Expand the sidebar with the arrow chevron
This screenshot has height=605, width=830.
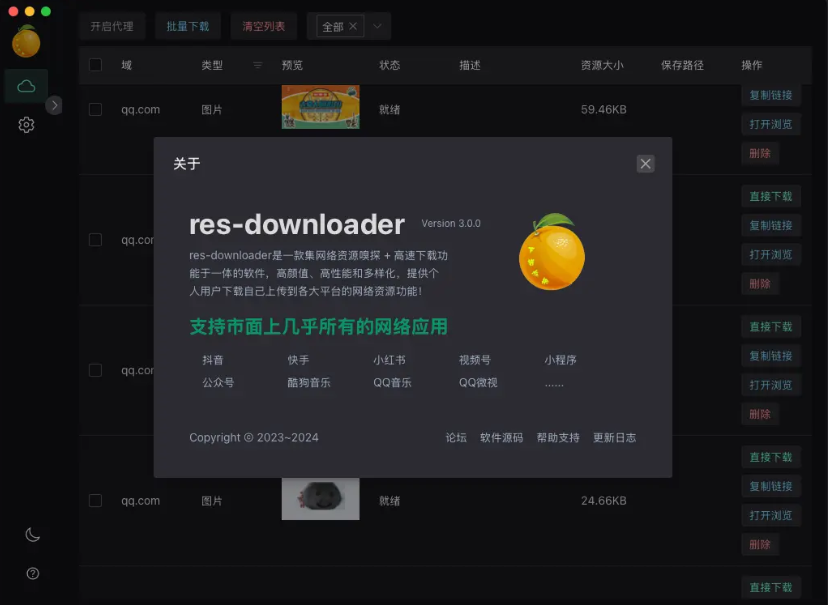(54, 105)
